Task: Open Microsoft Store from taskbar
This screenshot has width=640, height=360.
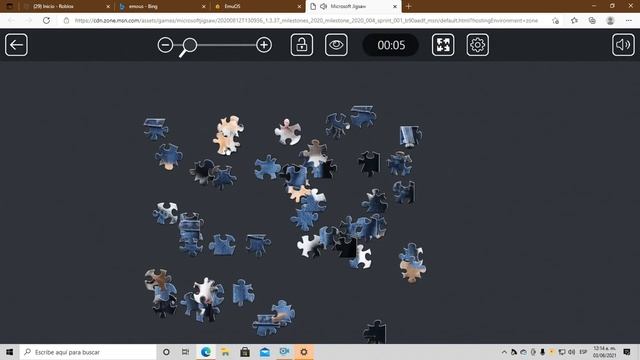Action: (245, 352)
